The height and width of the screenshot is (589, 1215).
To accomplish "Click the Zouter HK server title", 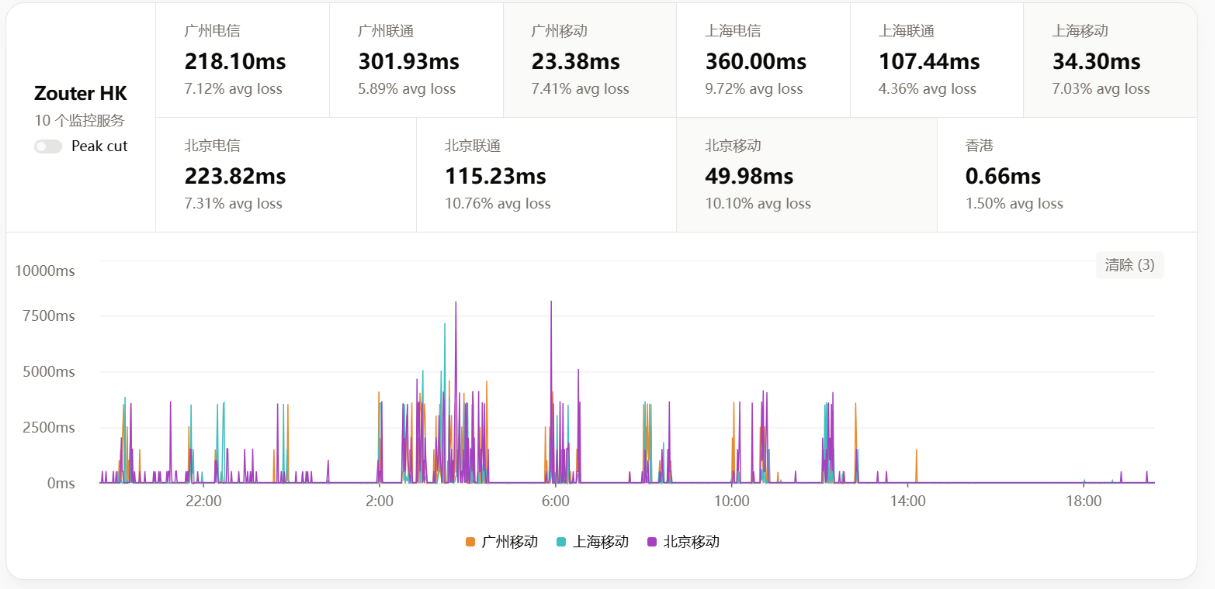I will [80, 94].
